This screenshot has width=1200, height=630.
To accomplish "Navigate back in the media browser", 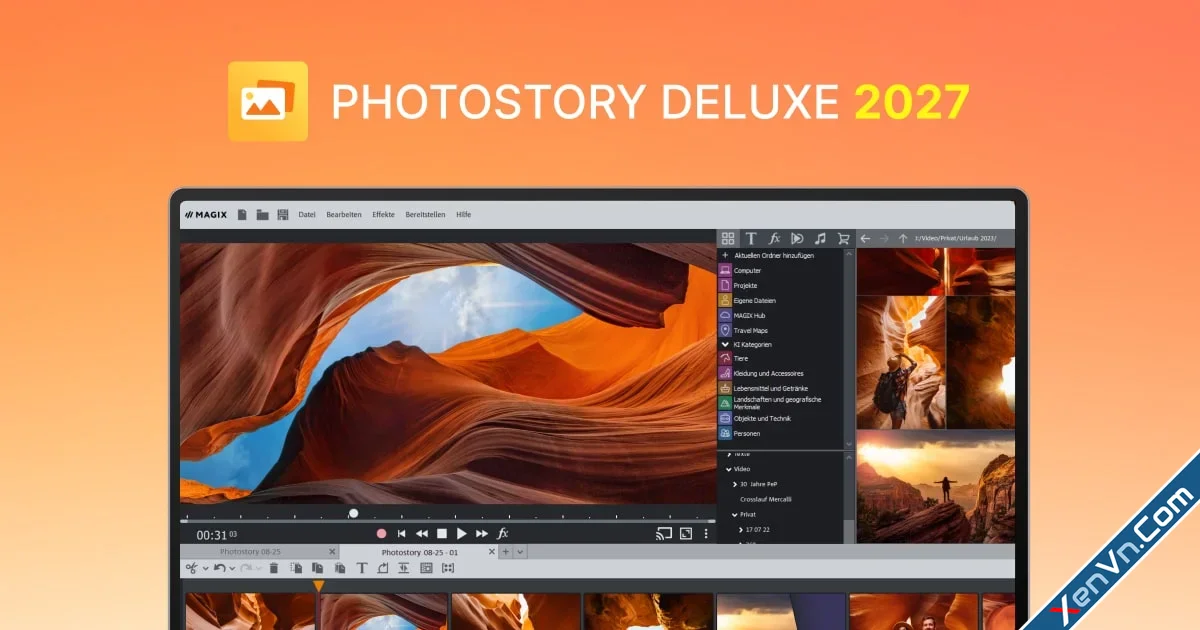I will pos(865,238).
